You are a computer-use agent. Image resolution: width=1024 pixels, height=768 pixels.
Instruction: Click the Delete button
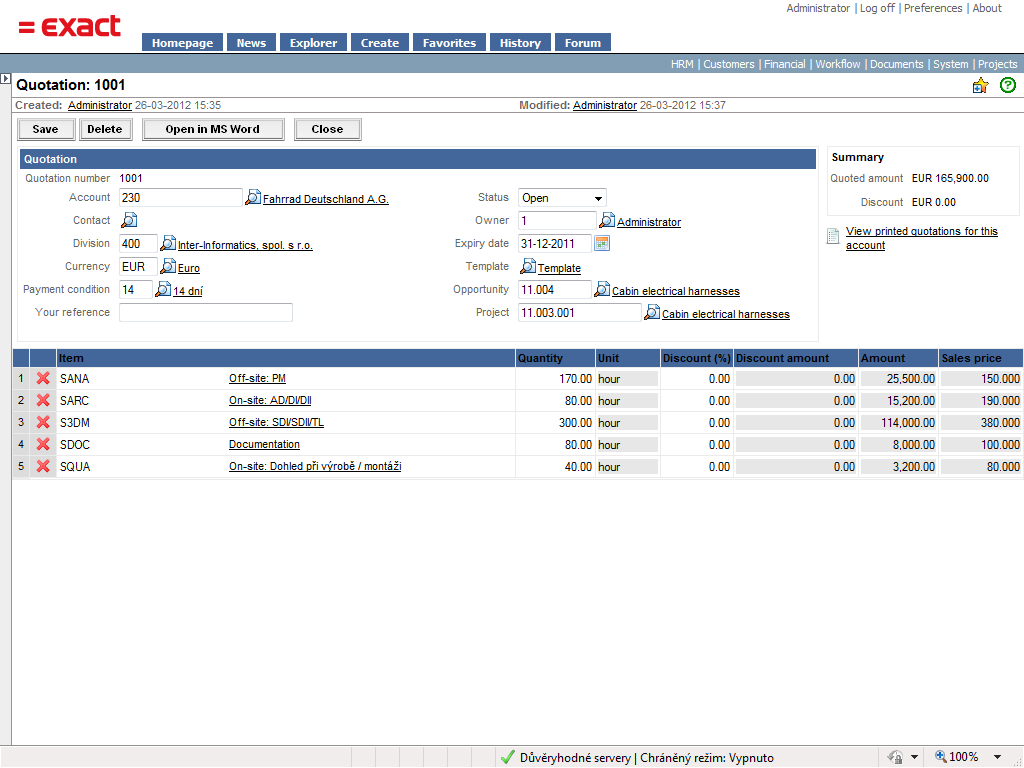coord(105,129)
